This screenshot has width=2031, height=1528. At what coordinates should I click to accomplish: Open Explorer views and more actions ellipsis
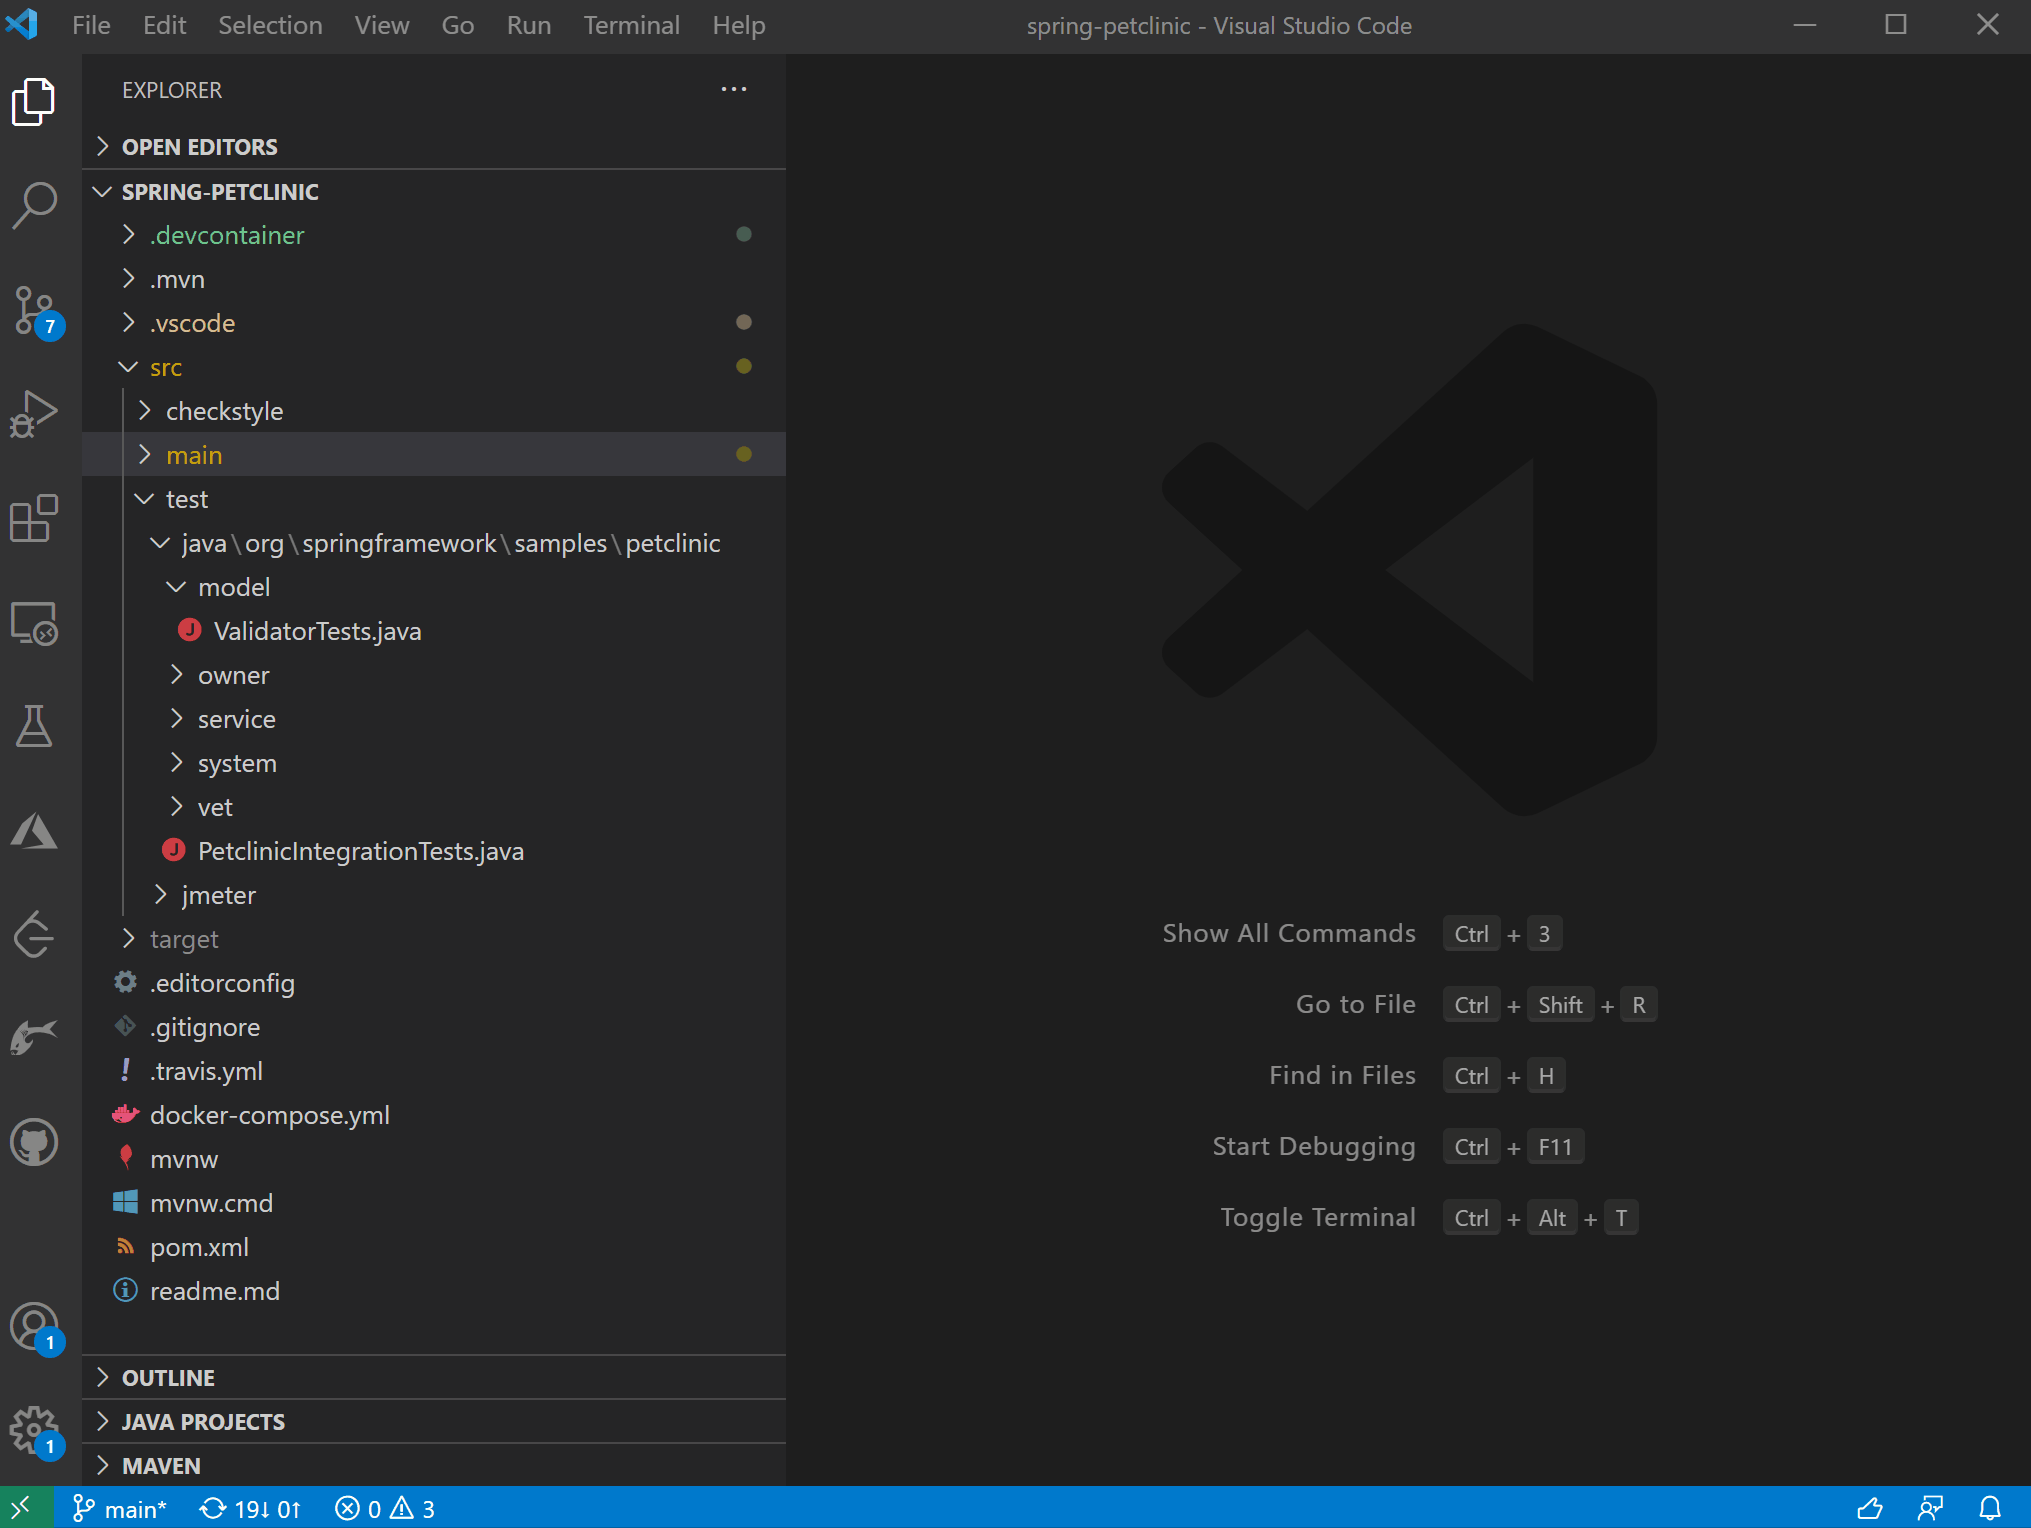pos(734,90)
